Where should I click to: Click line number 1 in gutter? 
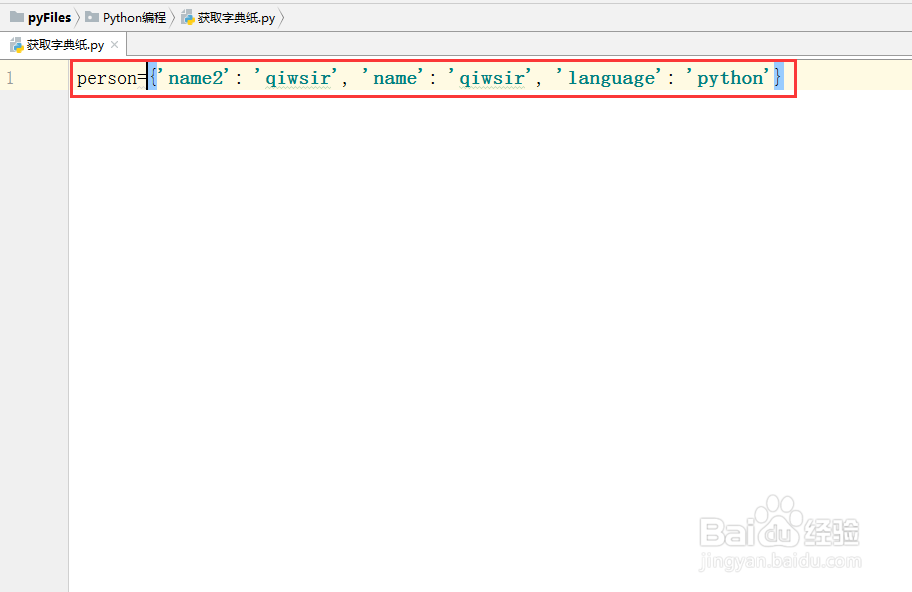[x=10, y=77]
